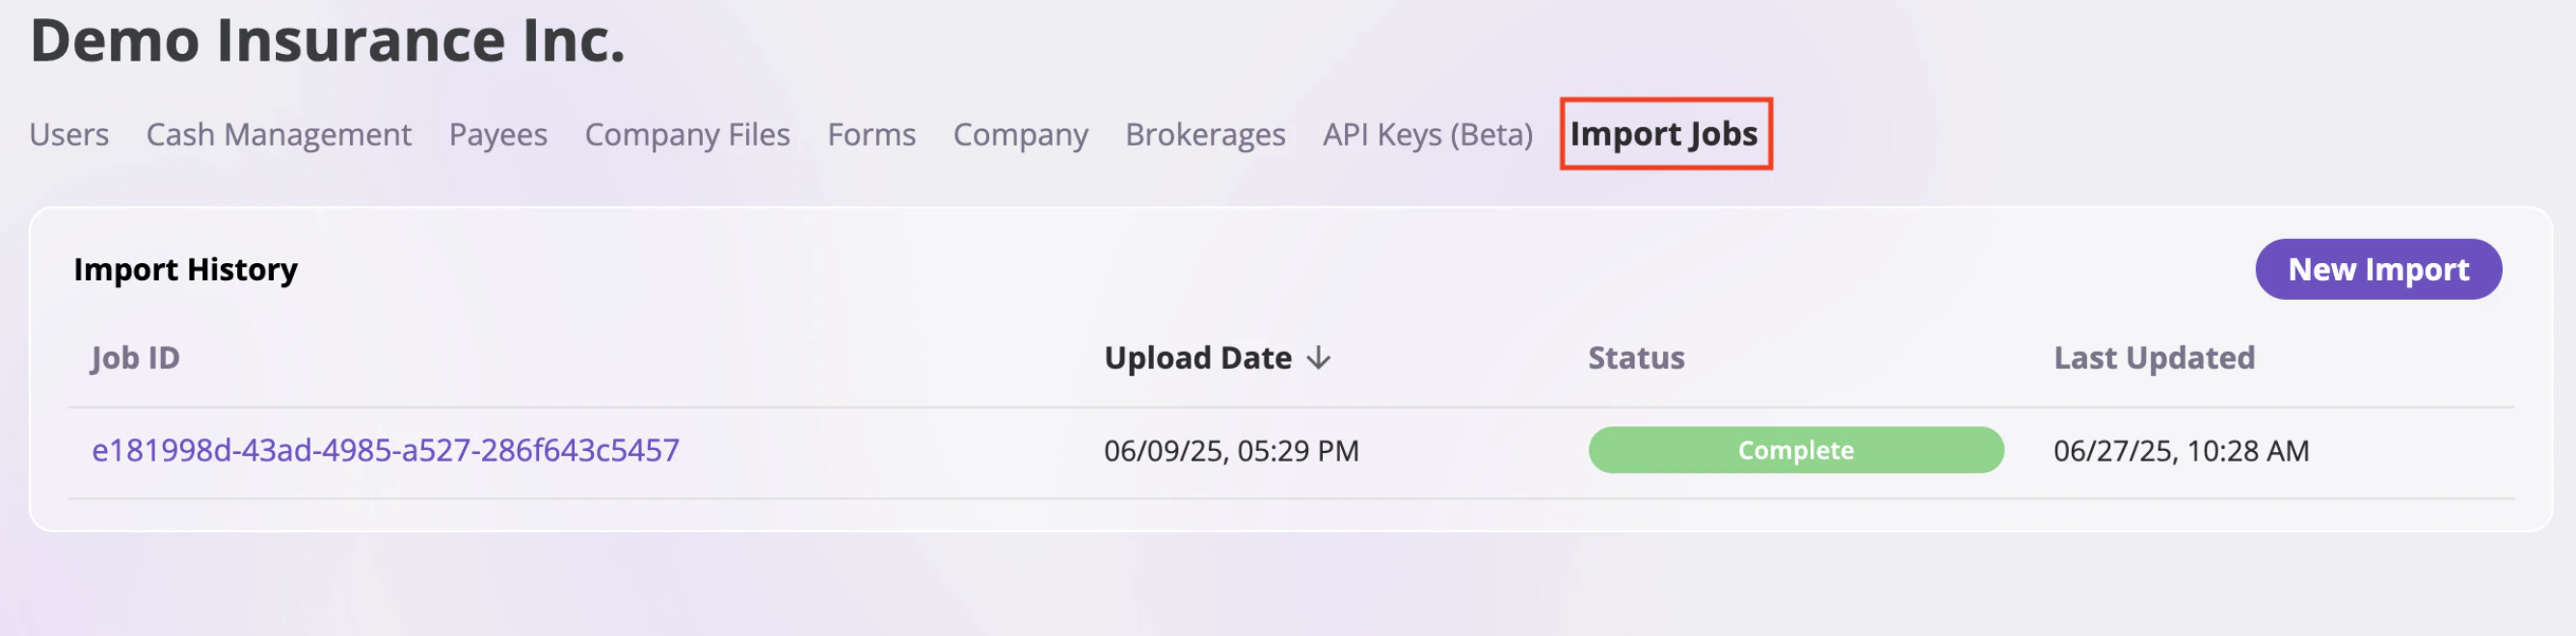Viewport: 2576px width, 636px height.
Task: Select the Import Jobs tab
Action: [x=1663, y=133]
